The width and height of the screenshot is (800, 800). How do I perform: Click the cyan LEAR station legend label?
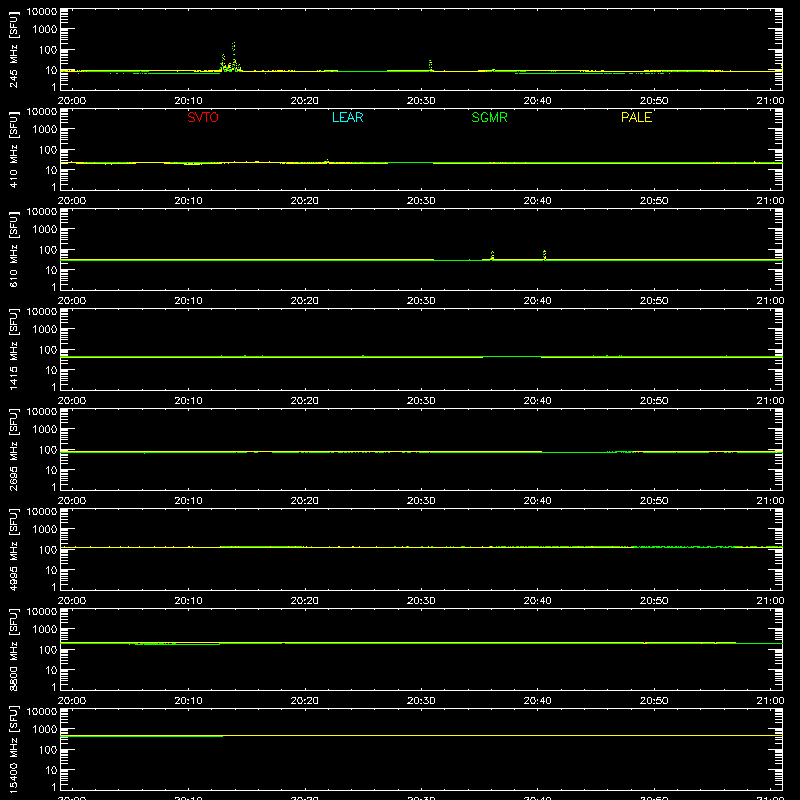(x=347, y=117)
